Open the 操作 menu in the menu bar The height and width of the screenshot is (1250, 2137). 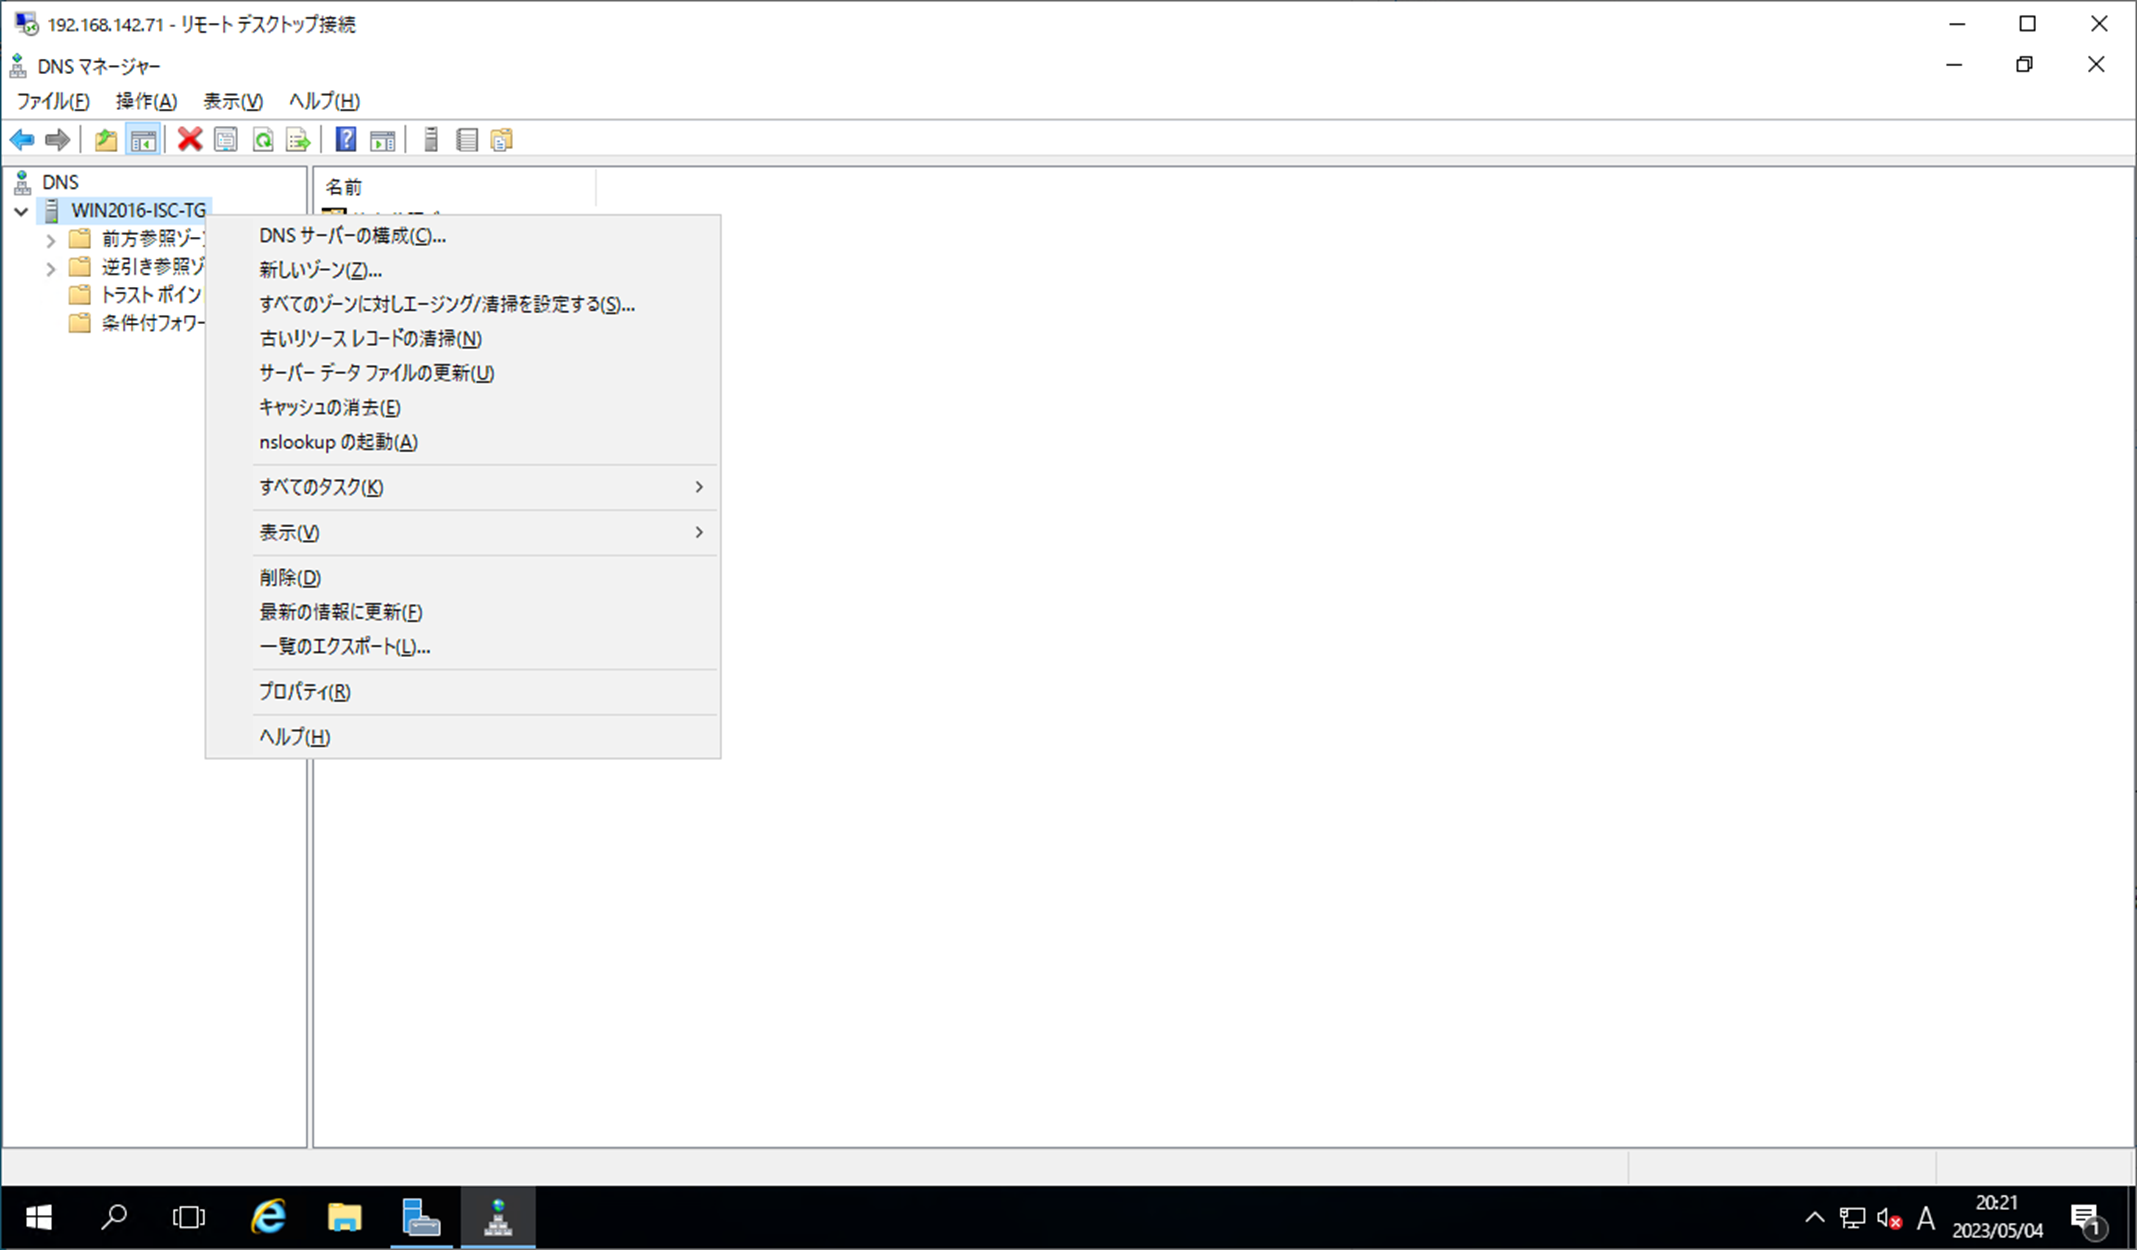146,101
